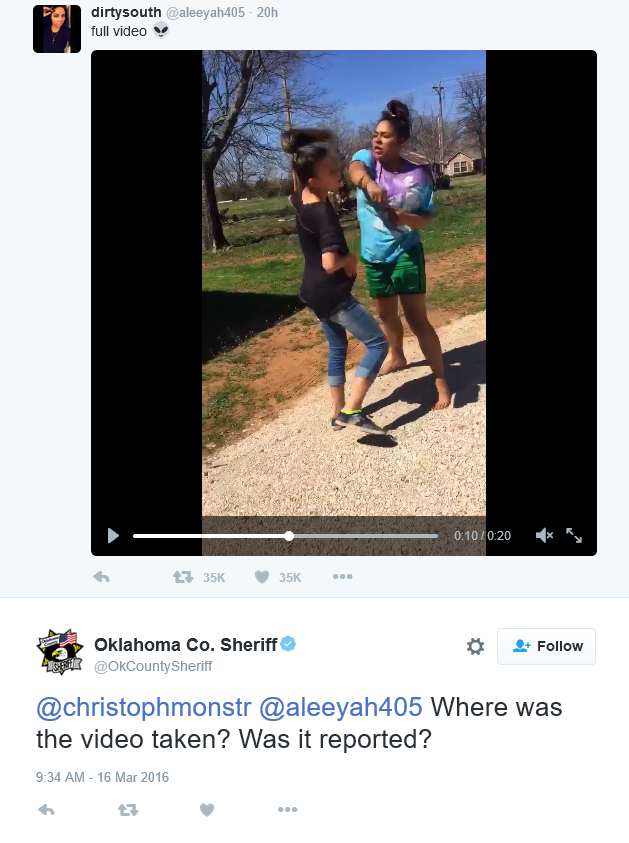
Task: Retweet the Oklahoma Co. Sheriff tweet
Action: (x=128, y=810)
